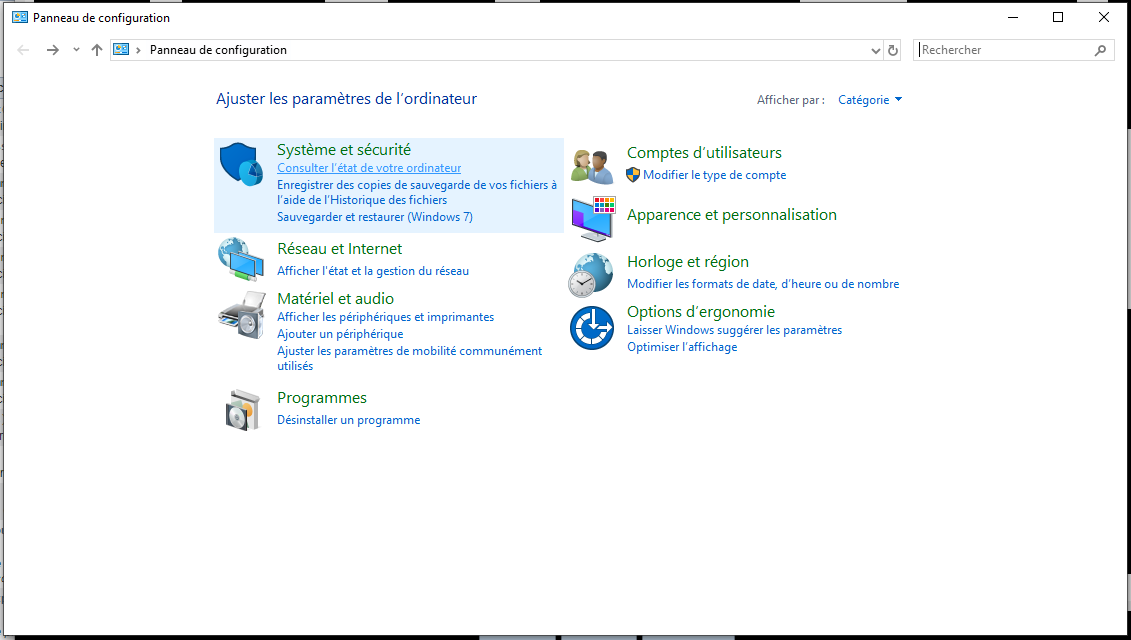Click the Désinstaller un programme link
Image resolution: width=1131 pixels, height=640 pixels.
click(348, 420)
